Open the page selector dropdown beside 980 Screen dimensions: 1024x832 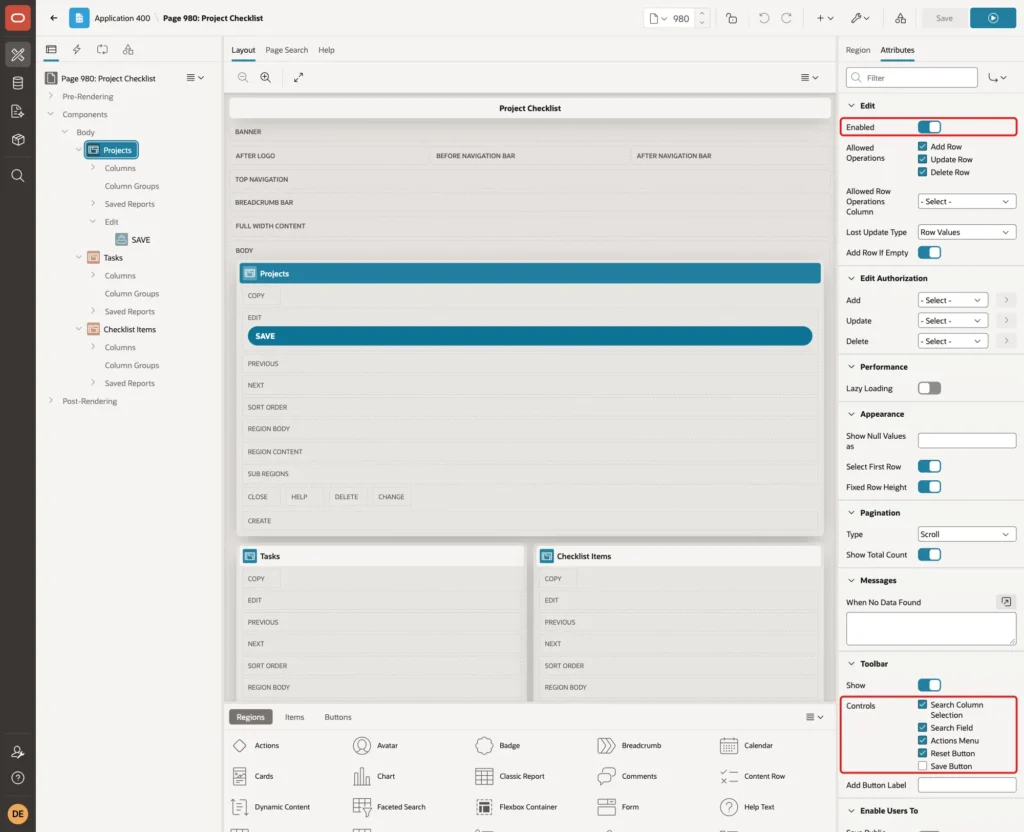[x=658, y=18]
